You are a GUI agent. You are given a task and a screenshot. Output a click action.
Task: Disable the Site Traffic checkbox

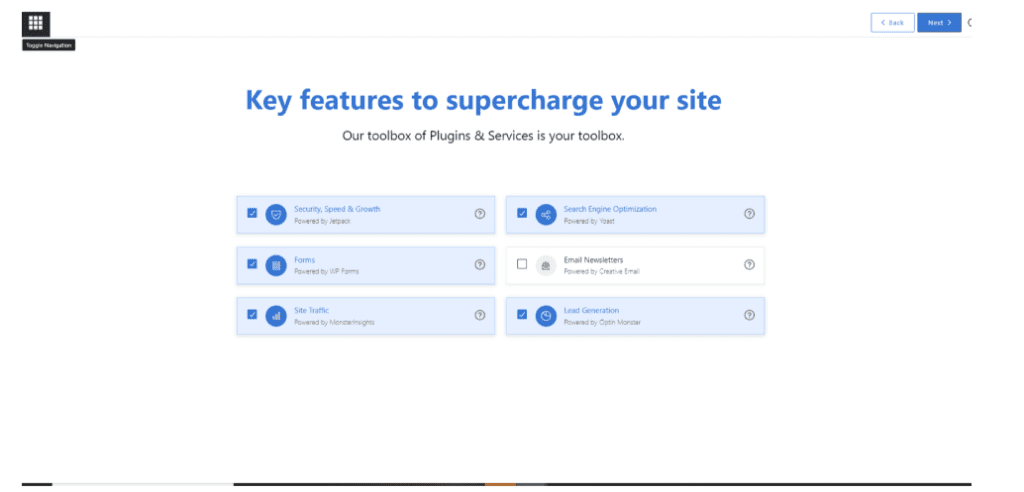(x=252, y=314)
